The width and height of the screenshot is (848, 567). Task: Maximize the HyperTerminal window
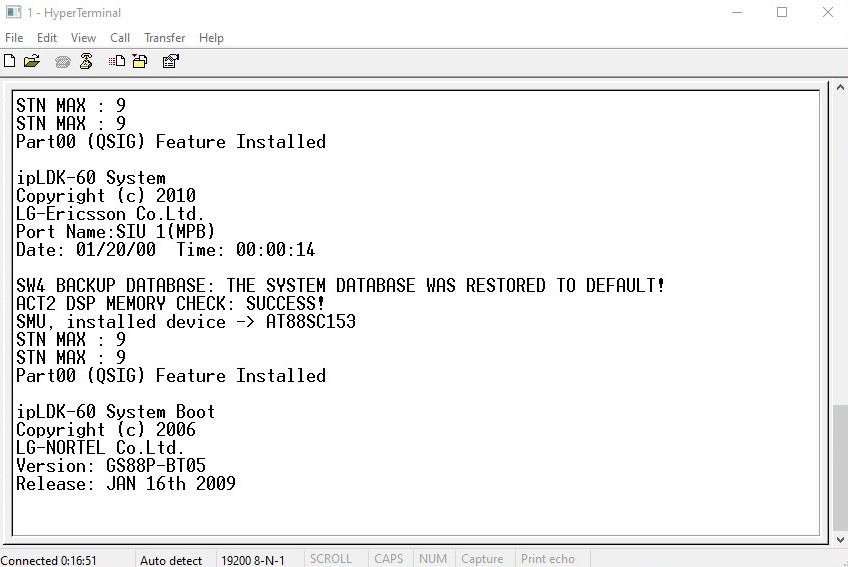(x=782, y=12)
